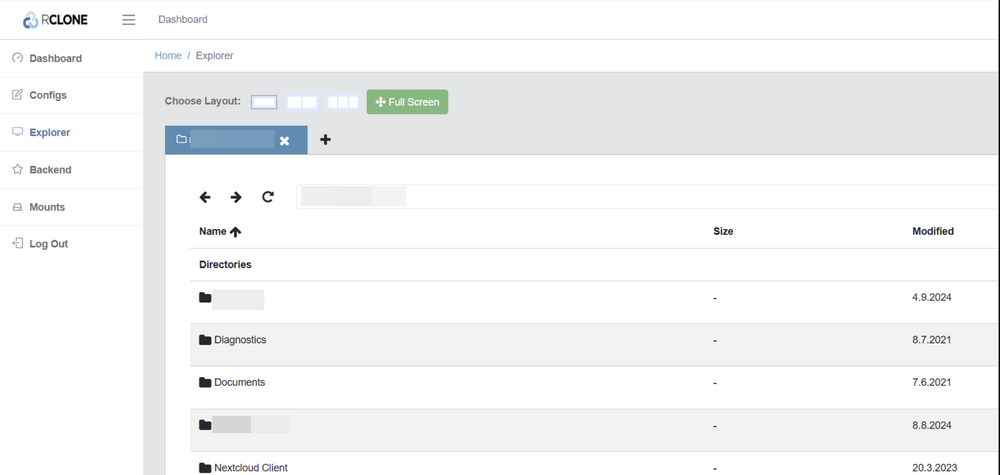Follow the Home breadcrumb link

[x=168, y=55]
